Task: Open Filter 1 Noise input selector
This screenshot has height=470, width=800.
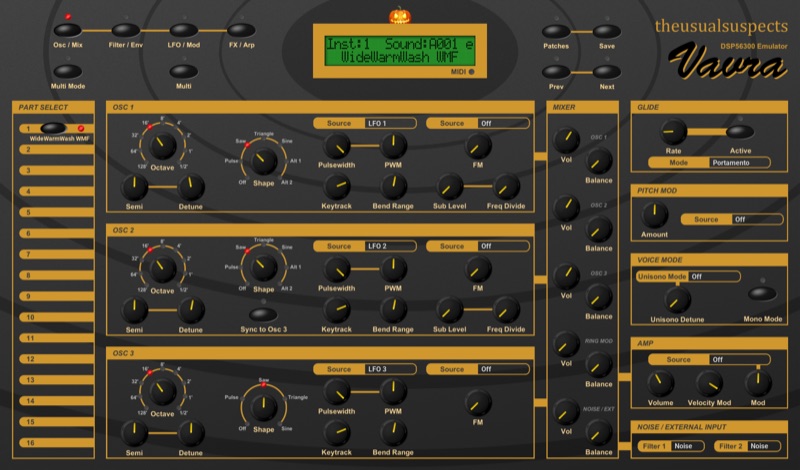Action: pyautogui.click(x=671, y=446)
